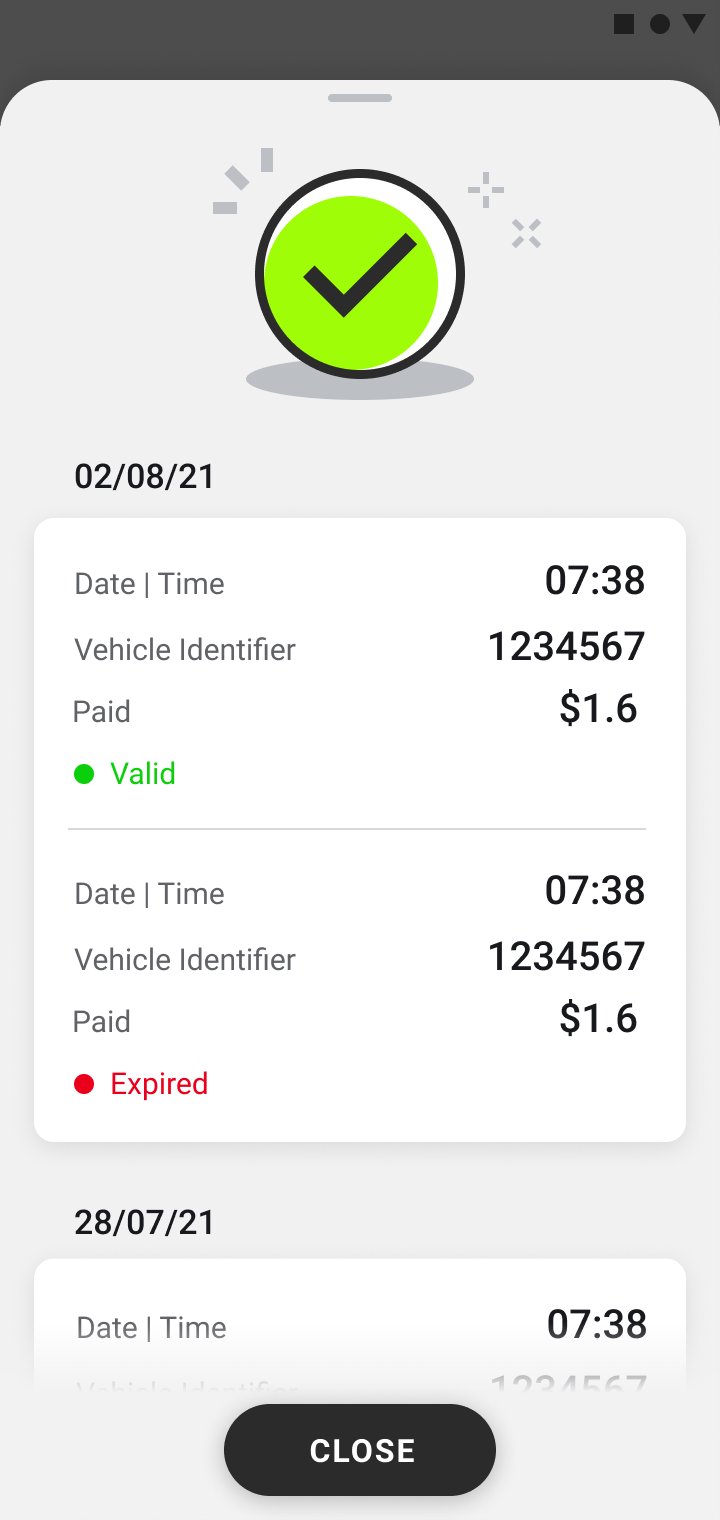The width and height of the screenshot is (720, 1520).
Task: Click the red Expired status dot
Action: coord(84,1083)
